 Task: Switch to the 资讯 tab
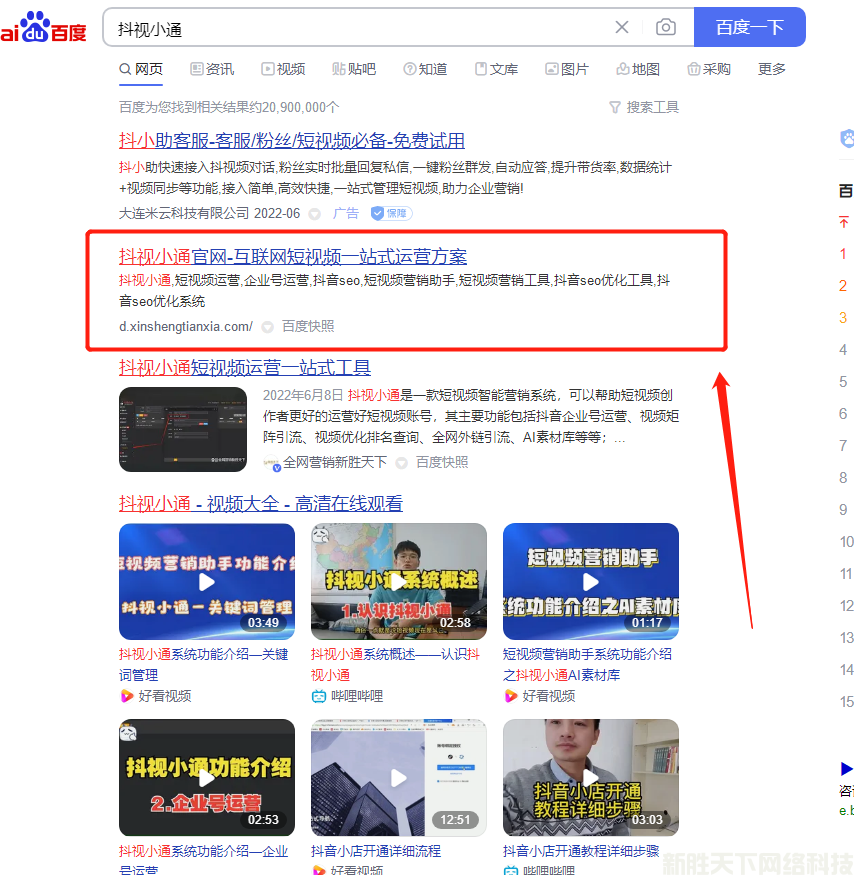tap(212, 69)
